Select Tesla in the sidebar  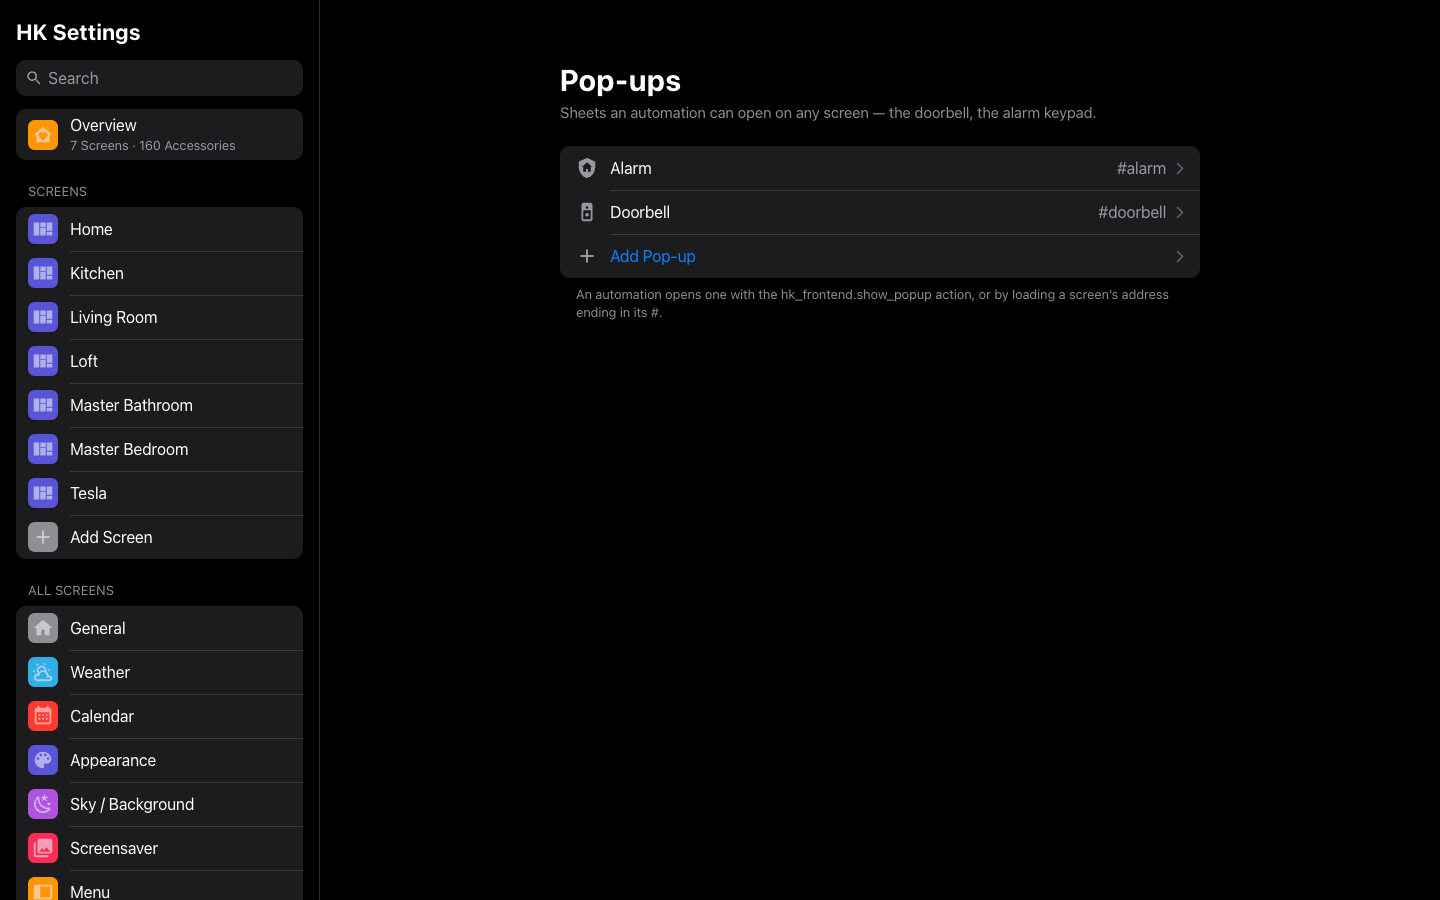click(159, 493)
